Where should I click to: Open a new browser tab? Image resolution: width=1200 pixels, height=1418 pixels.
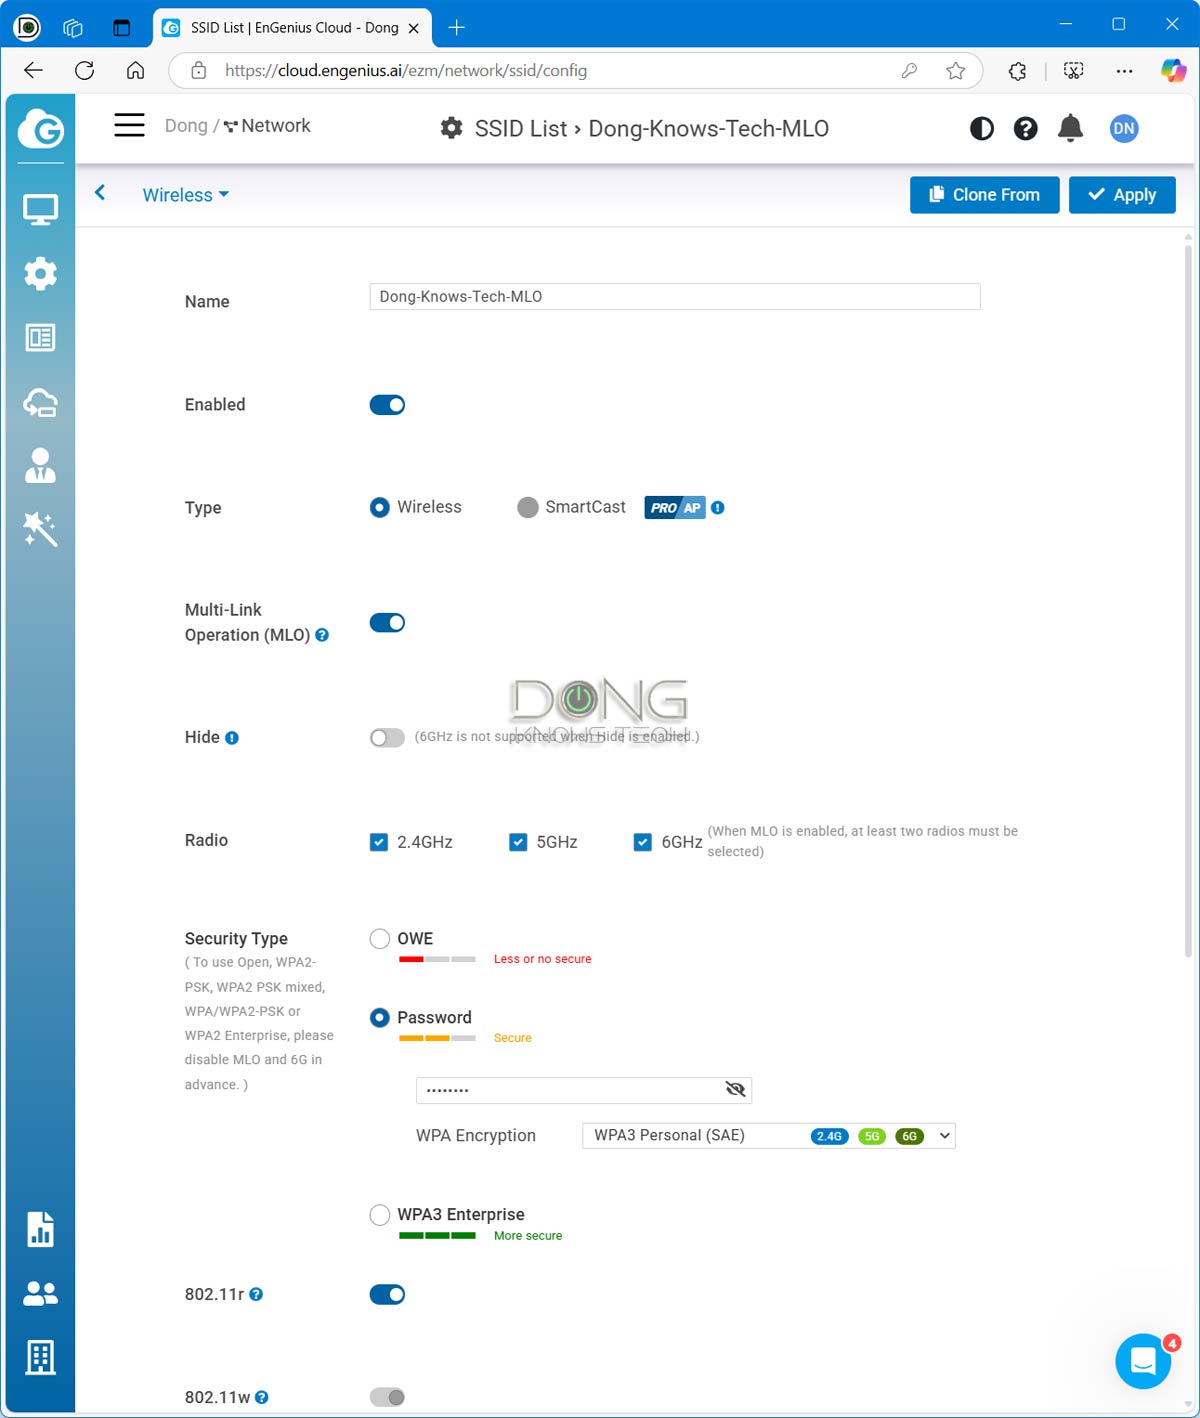click(457, 27)
